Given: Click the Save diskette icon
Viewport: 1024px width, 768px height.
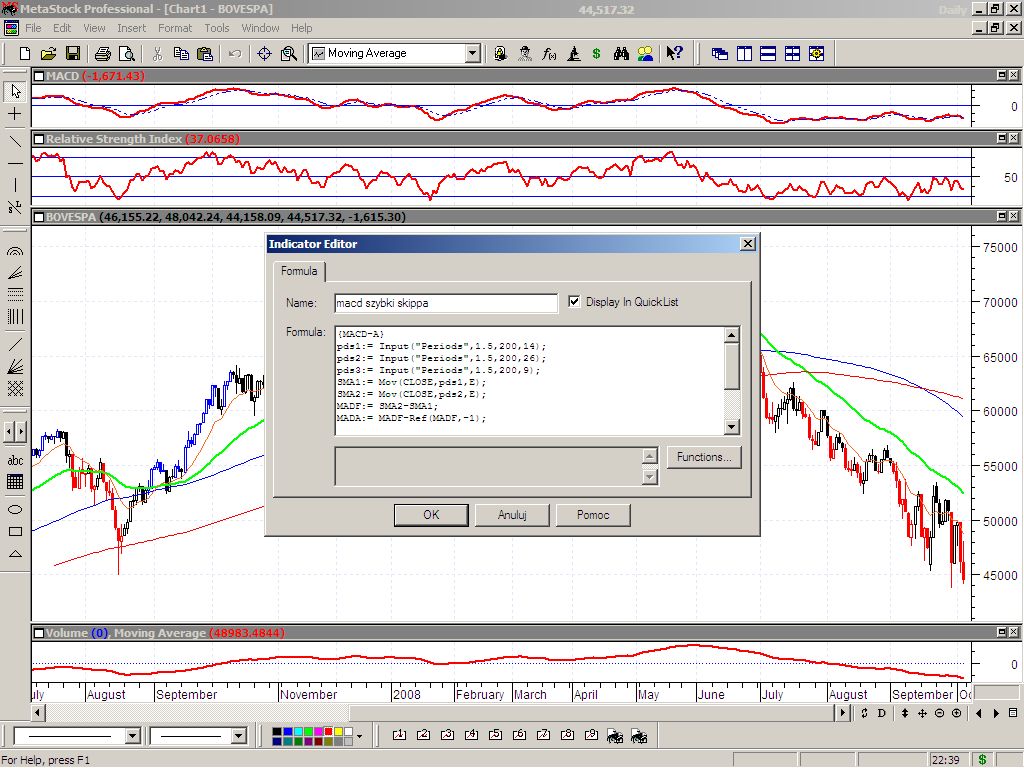Looking at the screenshot, I should (x=71, y=54).
